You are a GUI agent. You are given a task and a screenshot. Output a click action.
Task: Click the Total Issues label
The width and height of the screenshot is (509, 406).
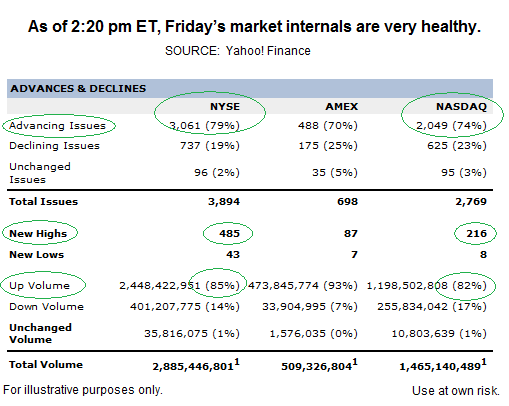(x=43, y=201)
